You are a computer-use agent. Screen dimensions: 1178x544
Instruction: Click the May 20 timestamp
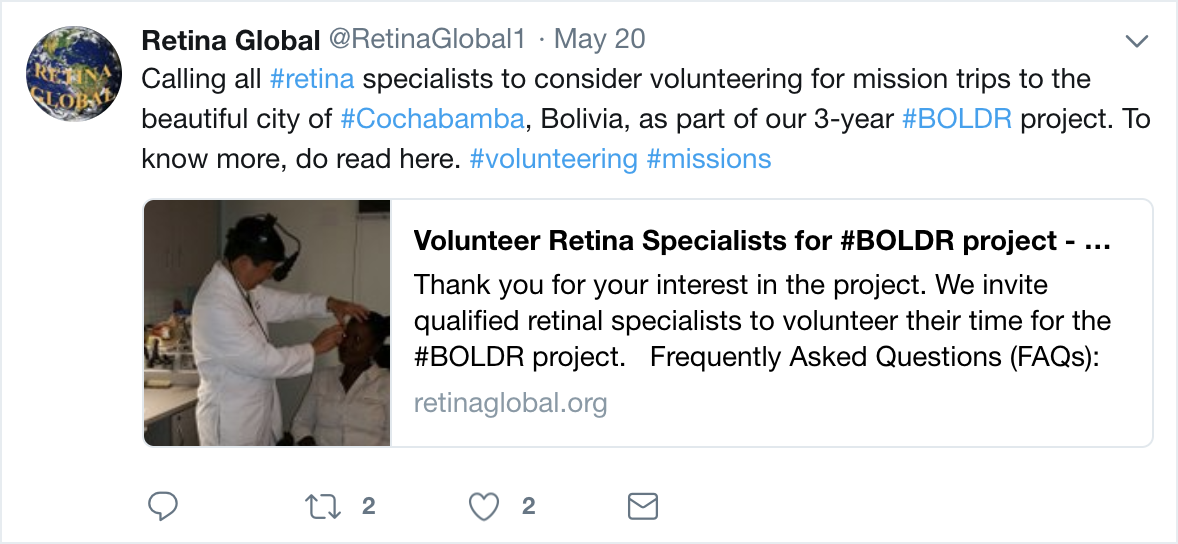pyautogui.click(x=600, y=40)
